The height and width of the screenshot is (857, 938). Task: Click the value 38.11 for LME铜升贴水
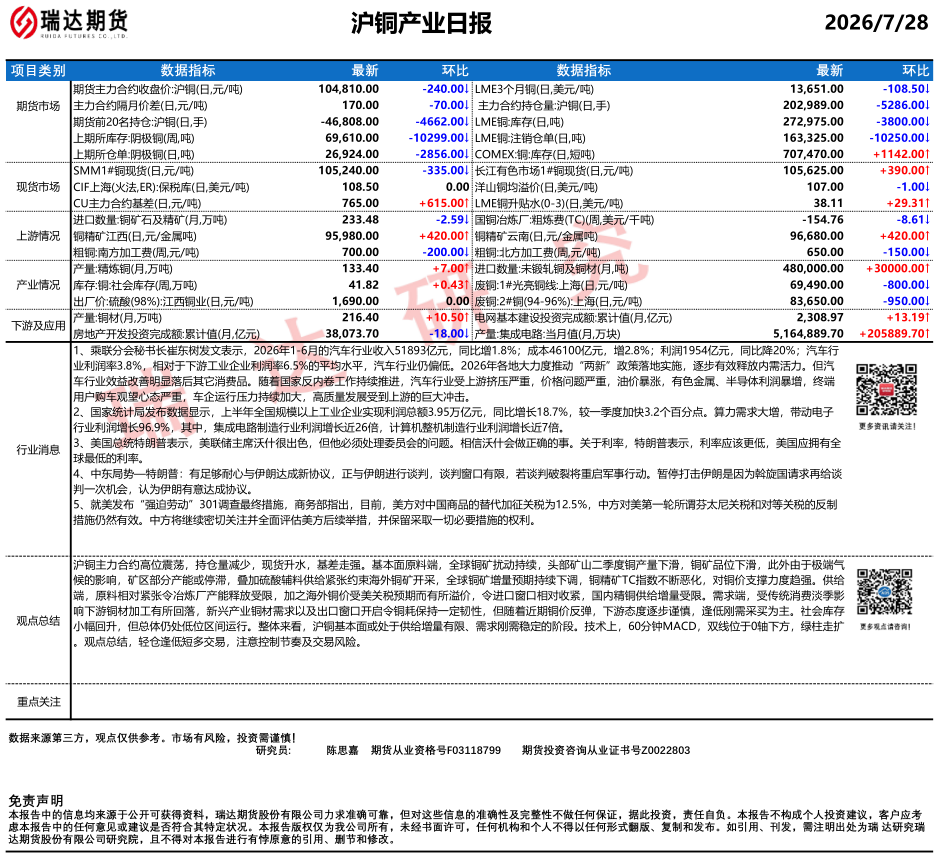(829, 203)
